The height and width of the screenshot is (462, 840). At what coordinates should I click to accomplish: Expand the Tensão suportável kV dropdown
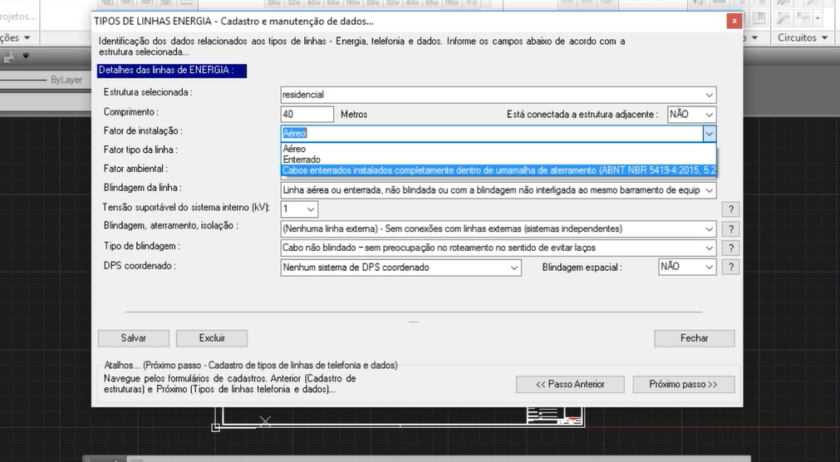coord(311,209)
